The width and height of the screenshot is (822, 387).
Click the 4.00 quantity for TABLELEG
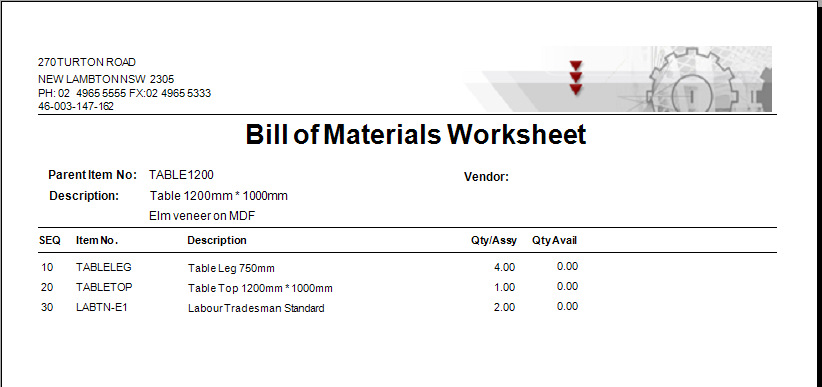pyautogui.click(x=504, y=267)
